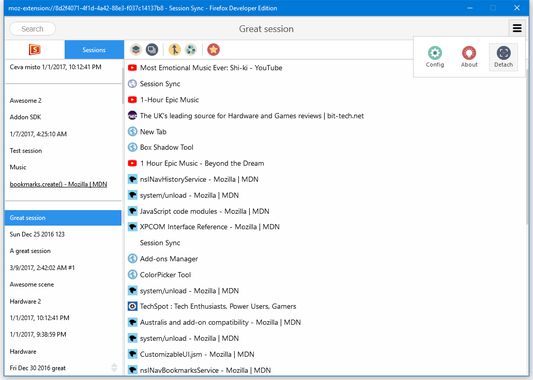Select the Test session entry
Viewport: 533px width, 380px height.
pos(26,151)
